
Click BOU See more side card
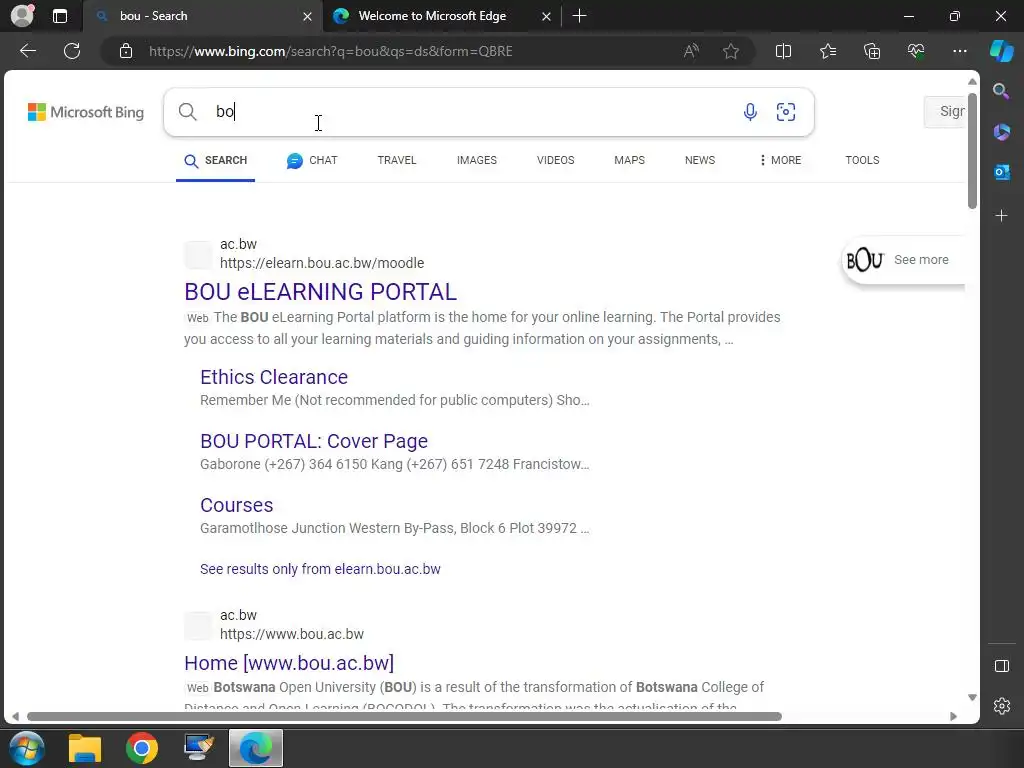pyautogui.click(x=904, y=260)
